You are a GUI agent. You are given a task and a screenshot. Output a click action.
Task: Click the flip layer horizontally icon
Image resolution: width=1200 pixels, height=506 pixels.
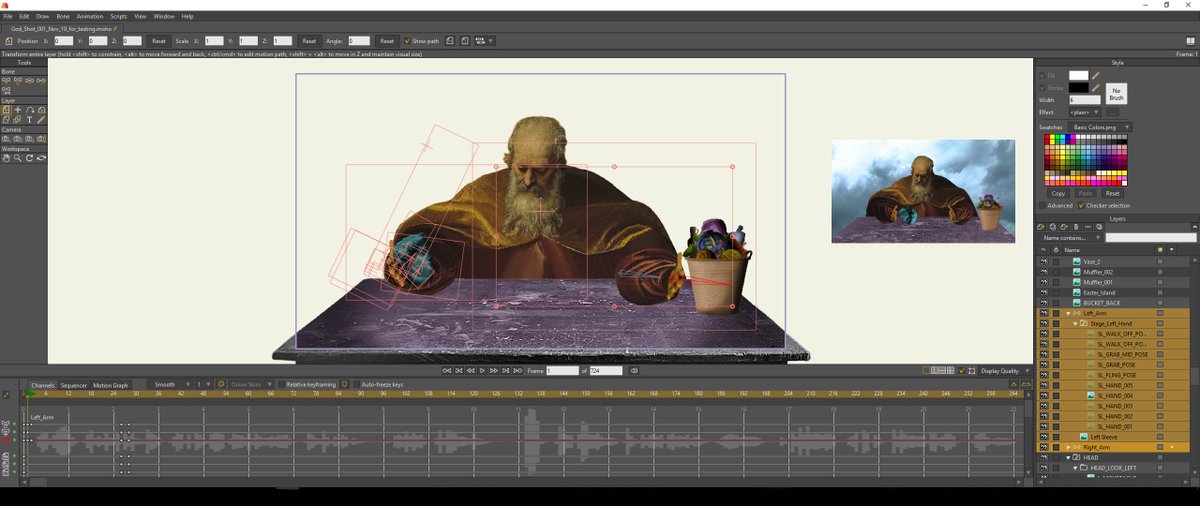click(450, 41)
